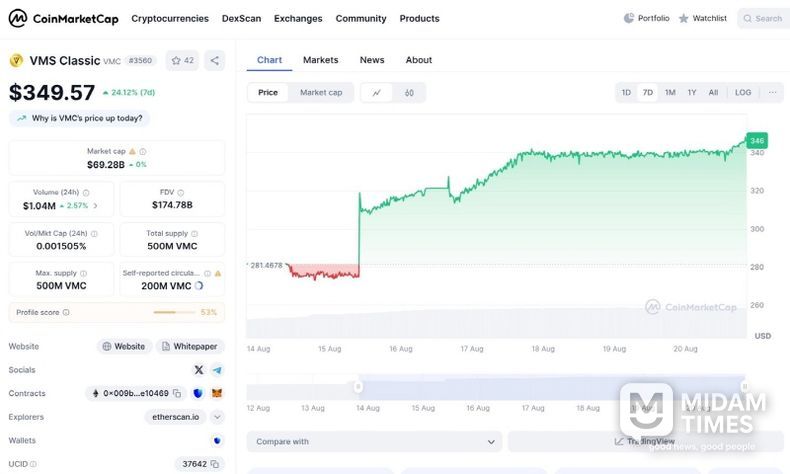The height and width of the screenshot is (474, 790).
Task: Click the Portfolio pie icon
Action: tap(629, 18)
